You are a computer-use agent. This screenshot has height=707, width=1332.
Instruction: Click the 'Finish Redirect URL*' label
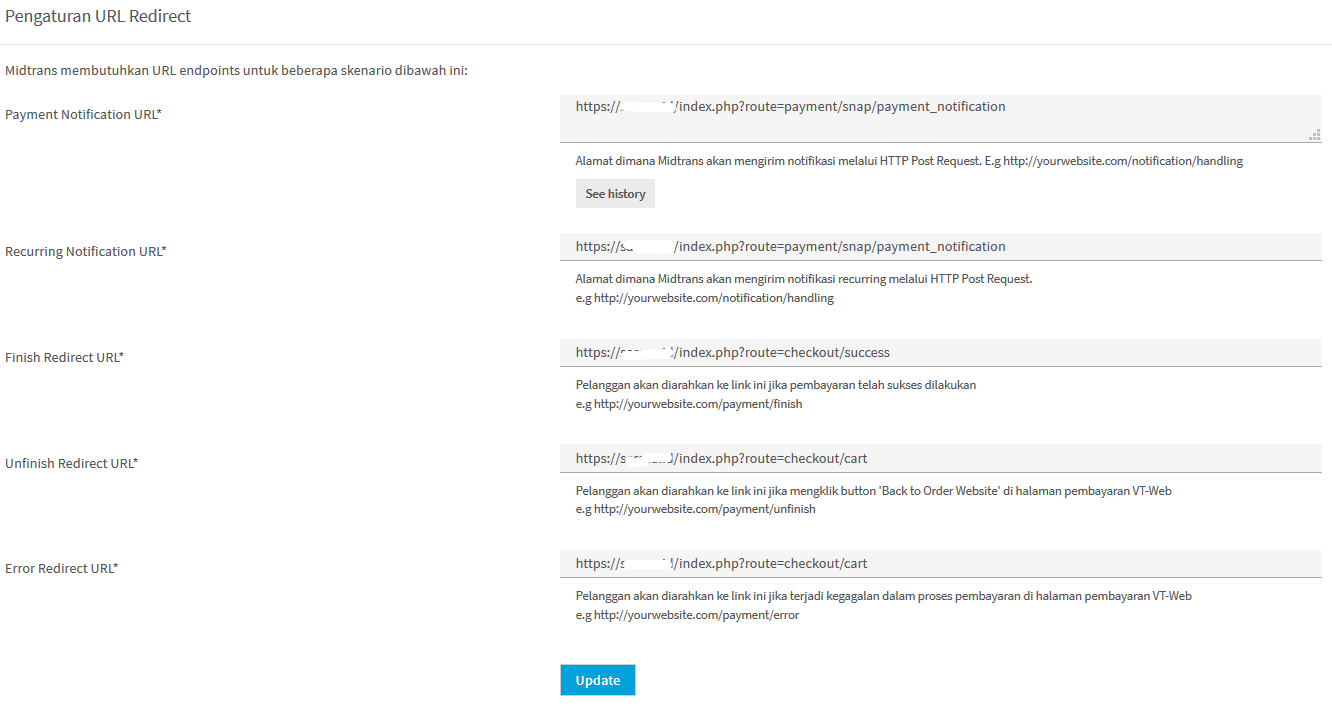64,358
